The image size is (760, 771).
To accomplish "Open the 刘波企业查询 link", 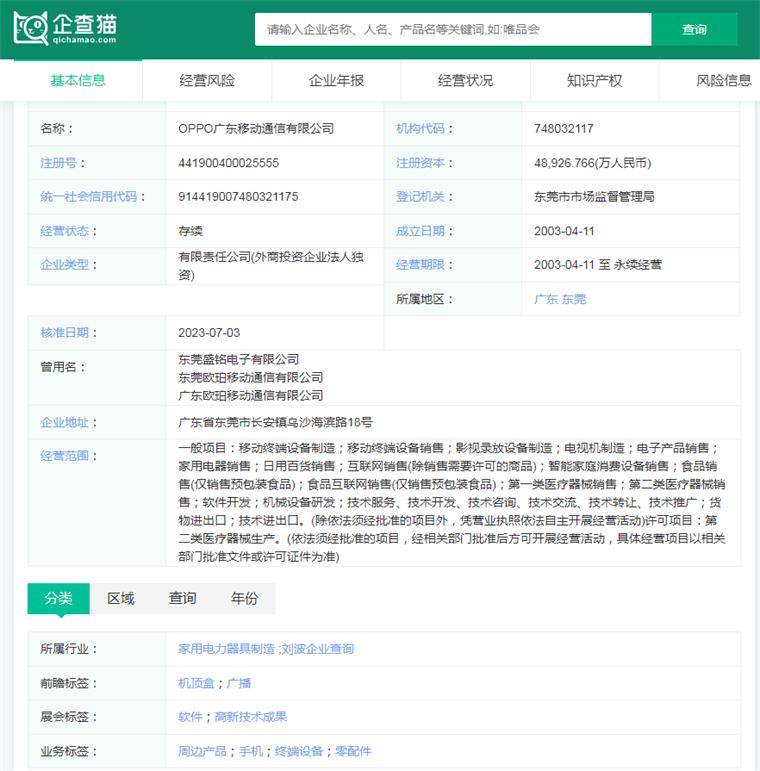I will point(318,649).
